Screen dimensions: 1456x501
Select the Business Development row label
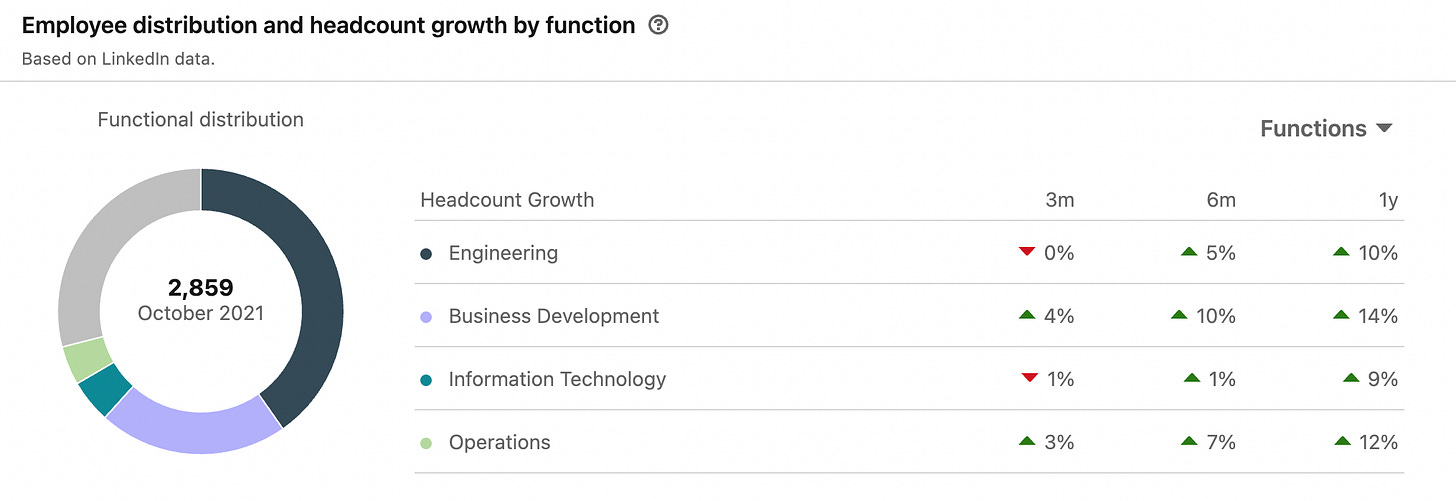coord(553,316)
